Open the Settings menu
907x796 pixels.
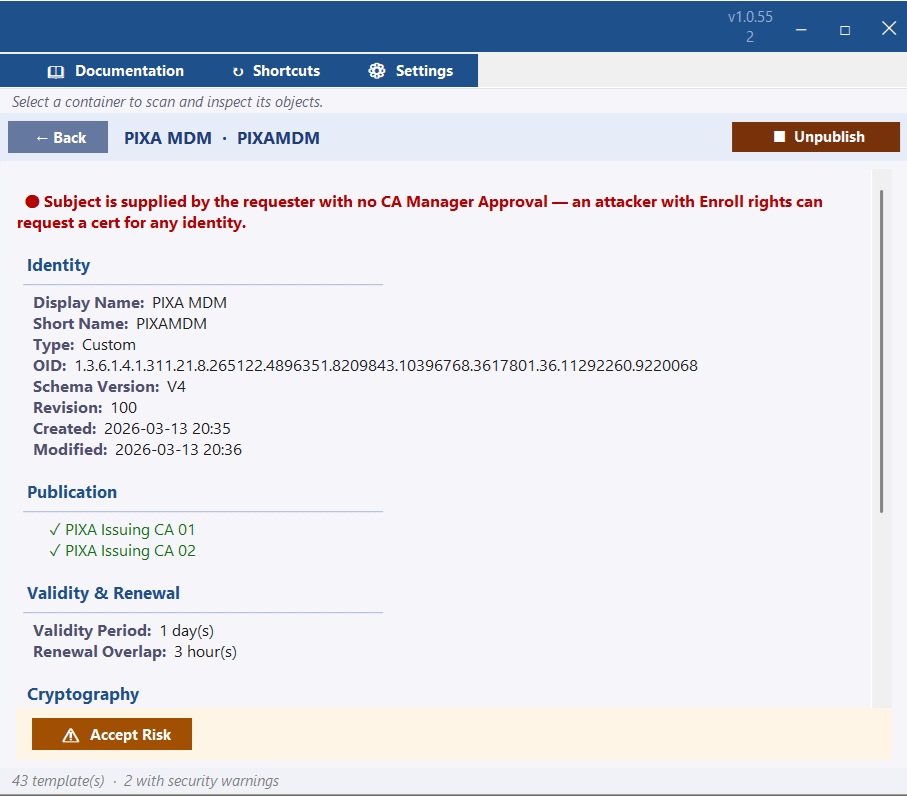[x=411, y=71]
